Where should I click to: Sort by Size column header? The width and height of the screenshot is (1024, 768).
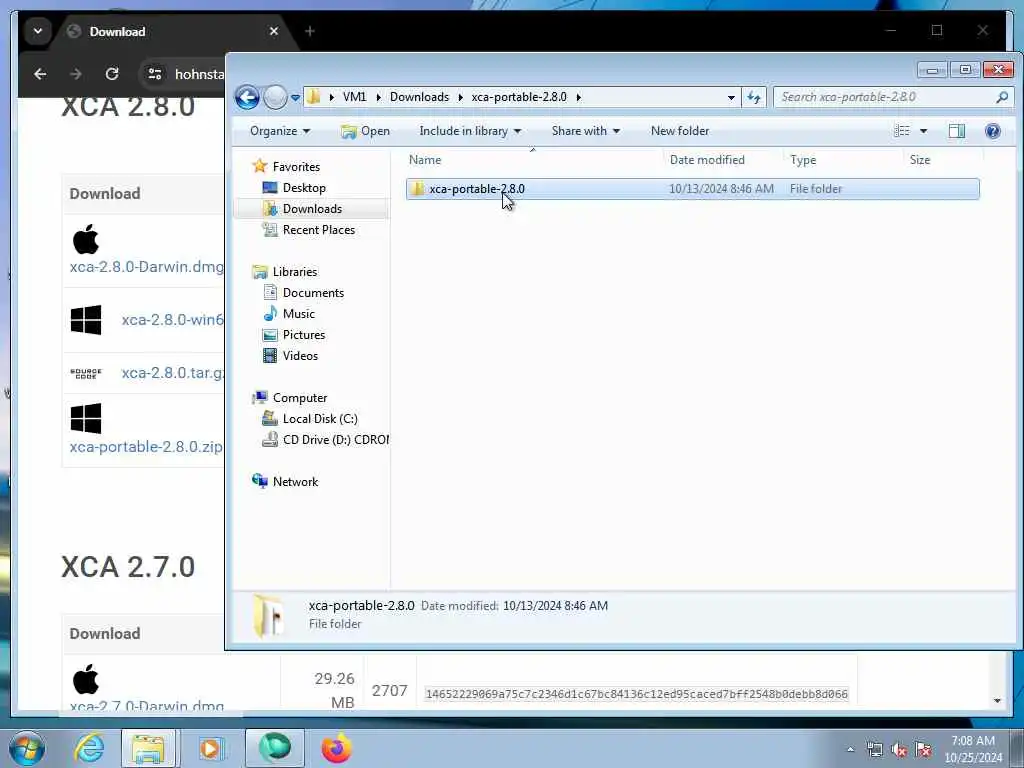click(x=943, y=159)
